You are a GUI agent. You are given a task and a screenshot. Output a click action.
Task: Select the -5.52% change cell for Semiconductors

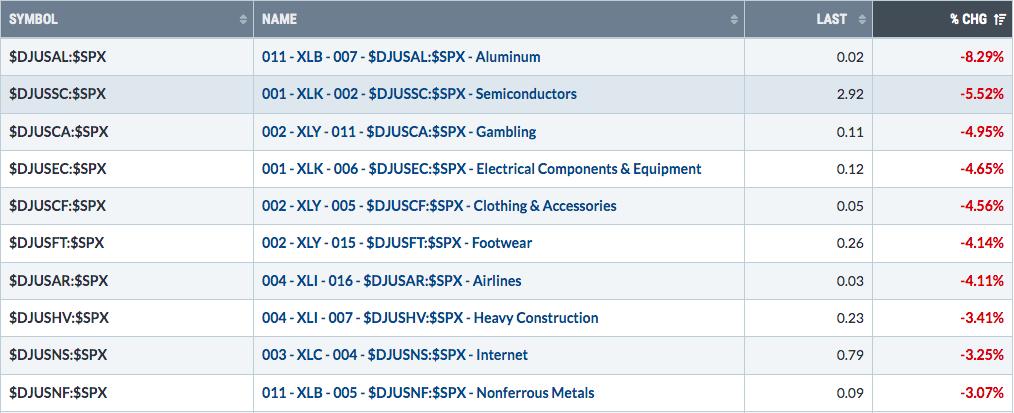[x=944, y=94]
